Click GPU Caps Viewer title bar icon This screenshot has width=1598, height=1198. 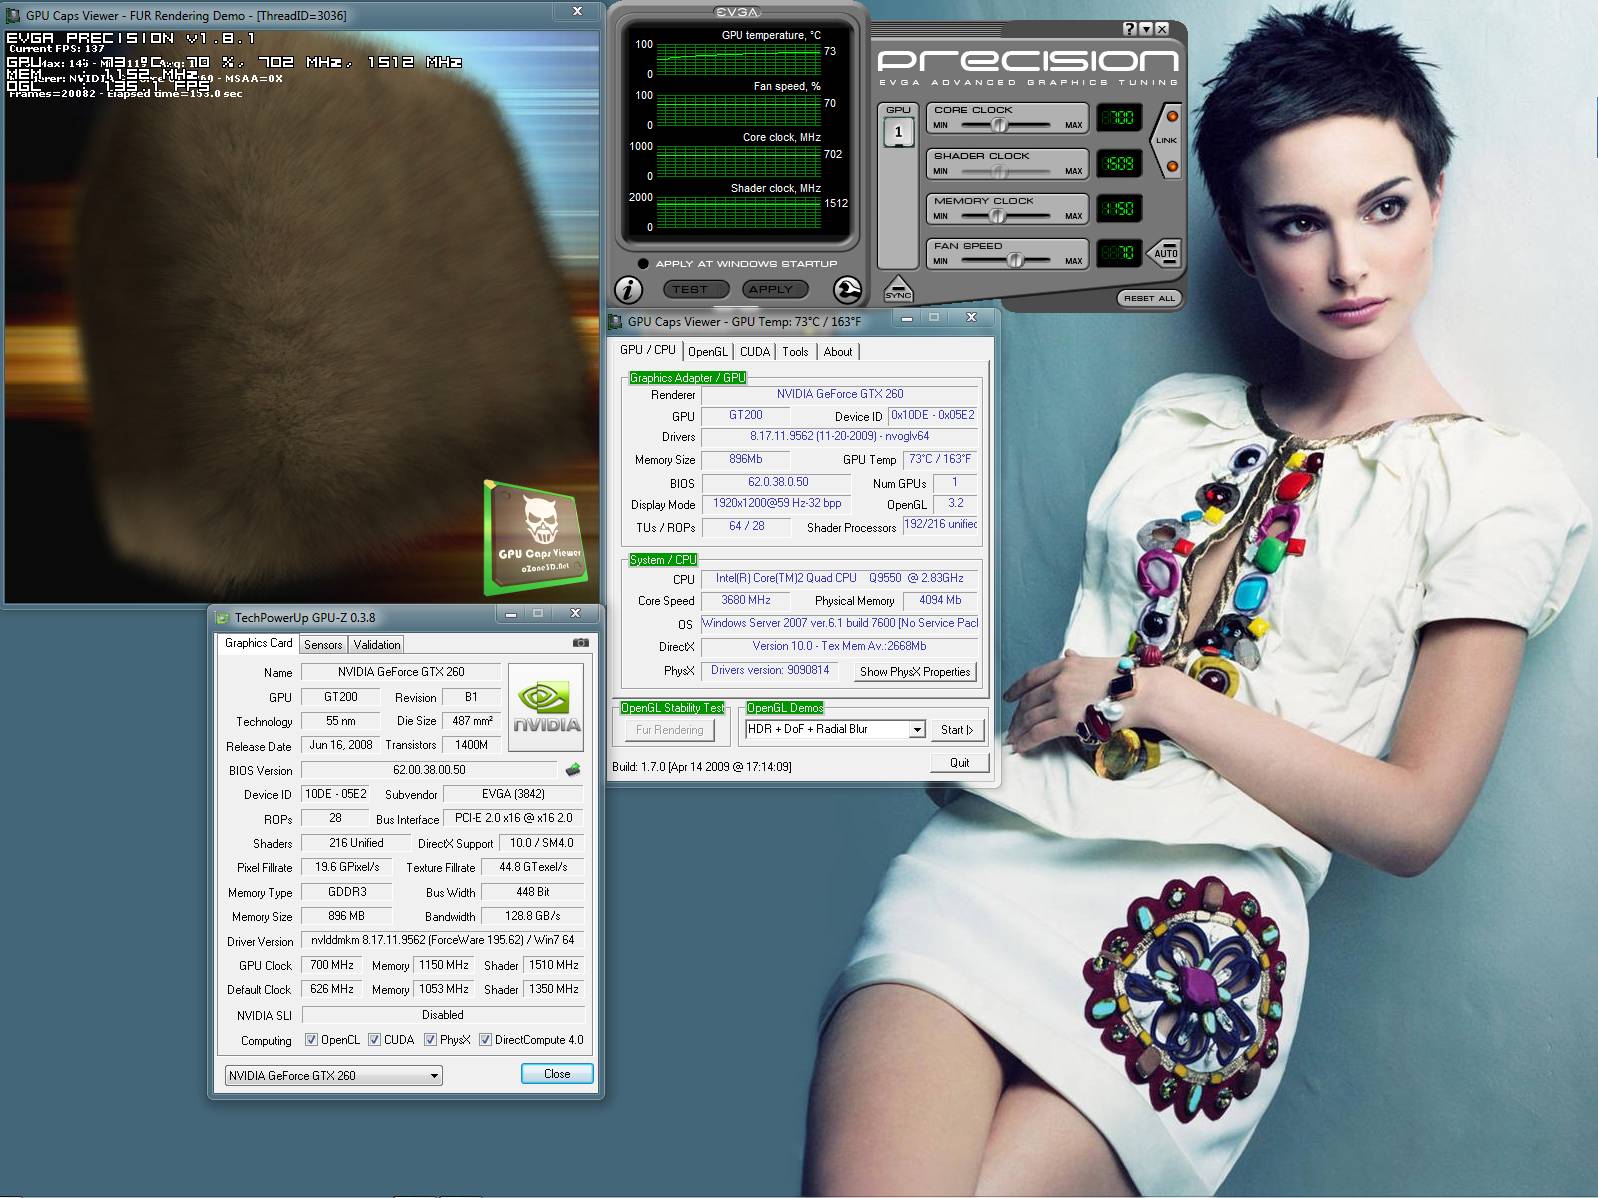[616, 322]
